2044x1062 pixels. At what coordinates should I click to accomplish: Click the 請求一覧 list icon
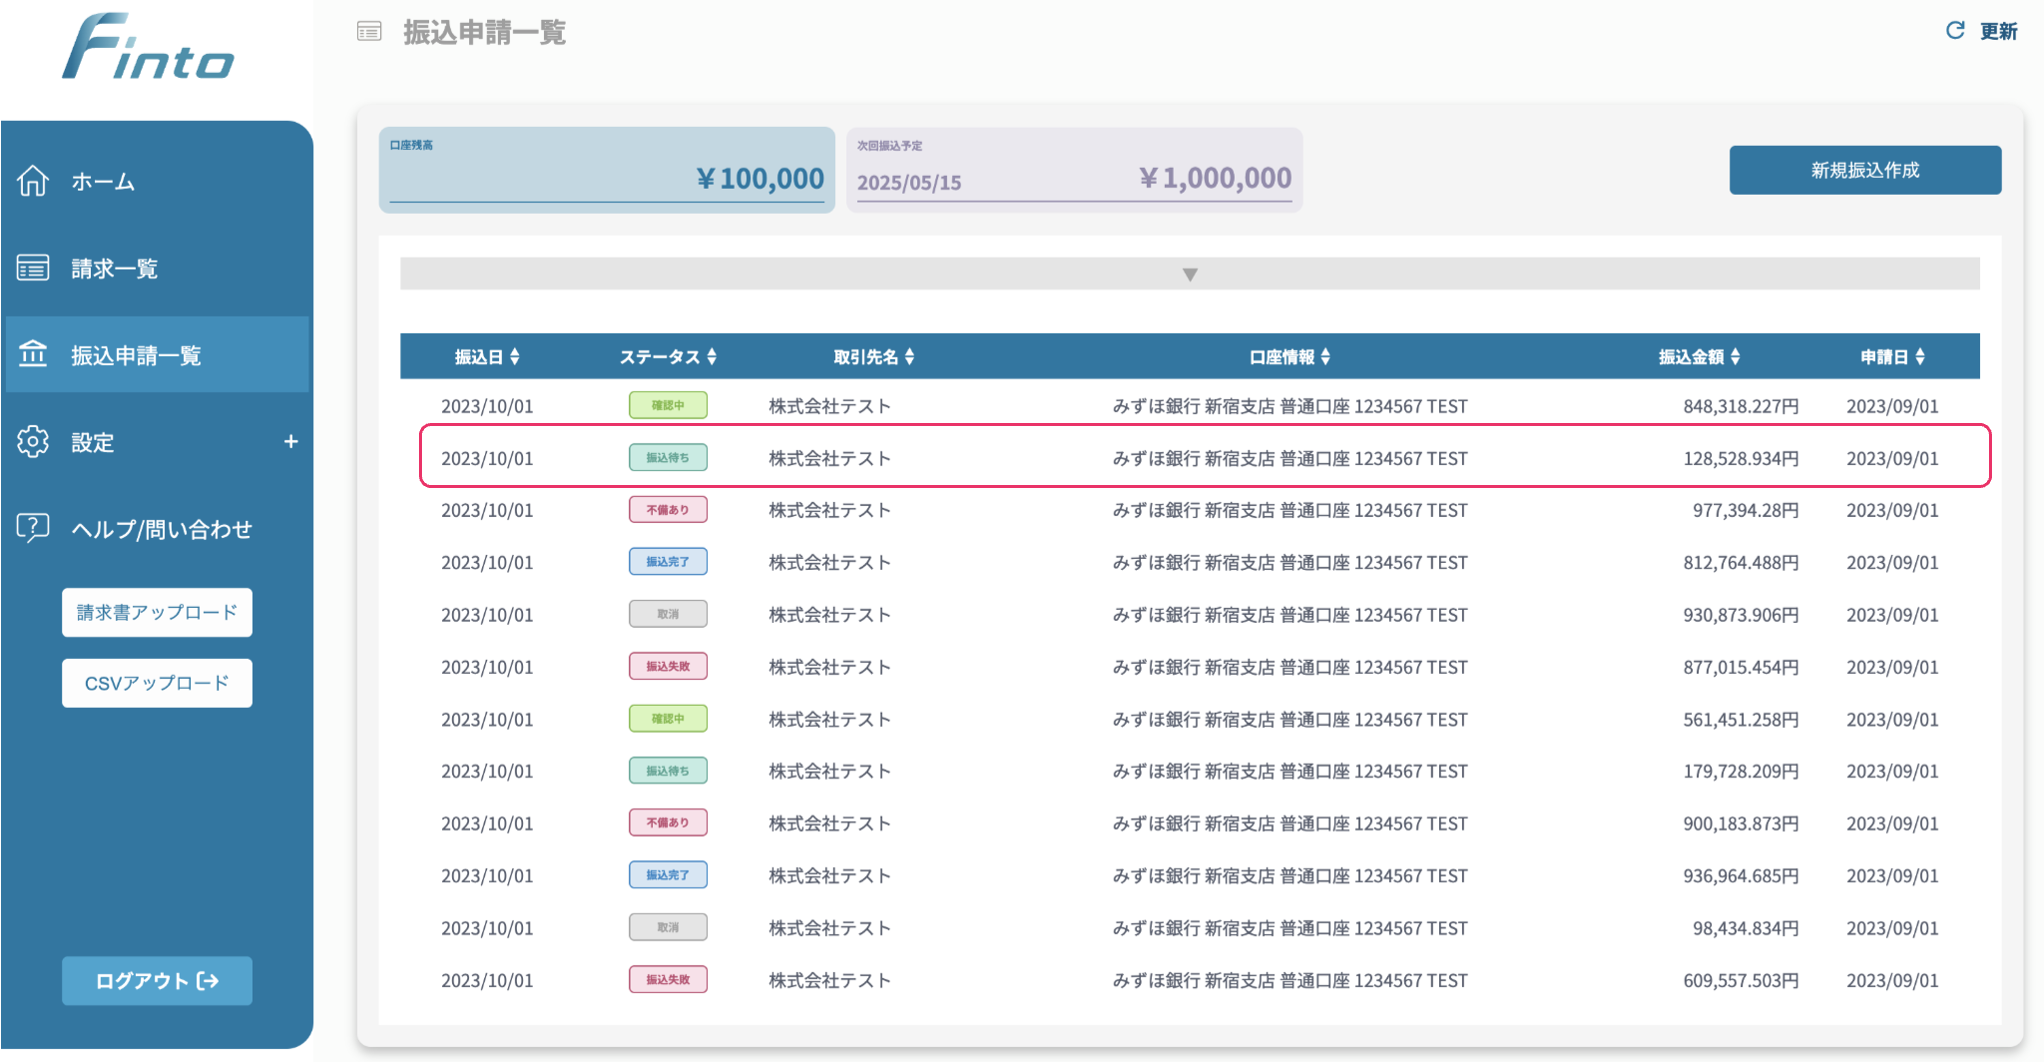[33, 268]
